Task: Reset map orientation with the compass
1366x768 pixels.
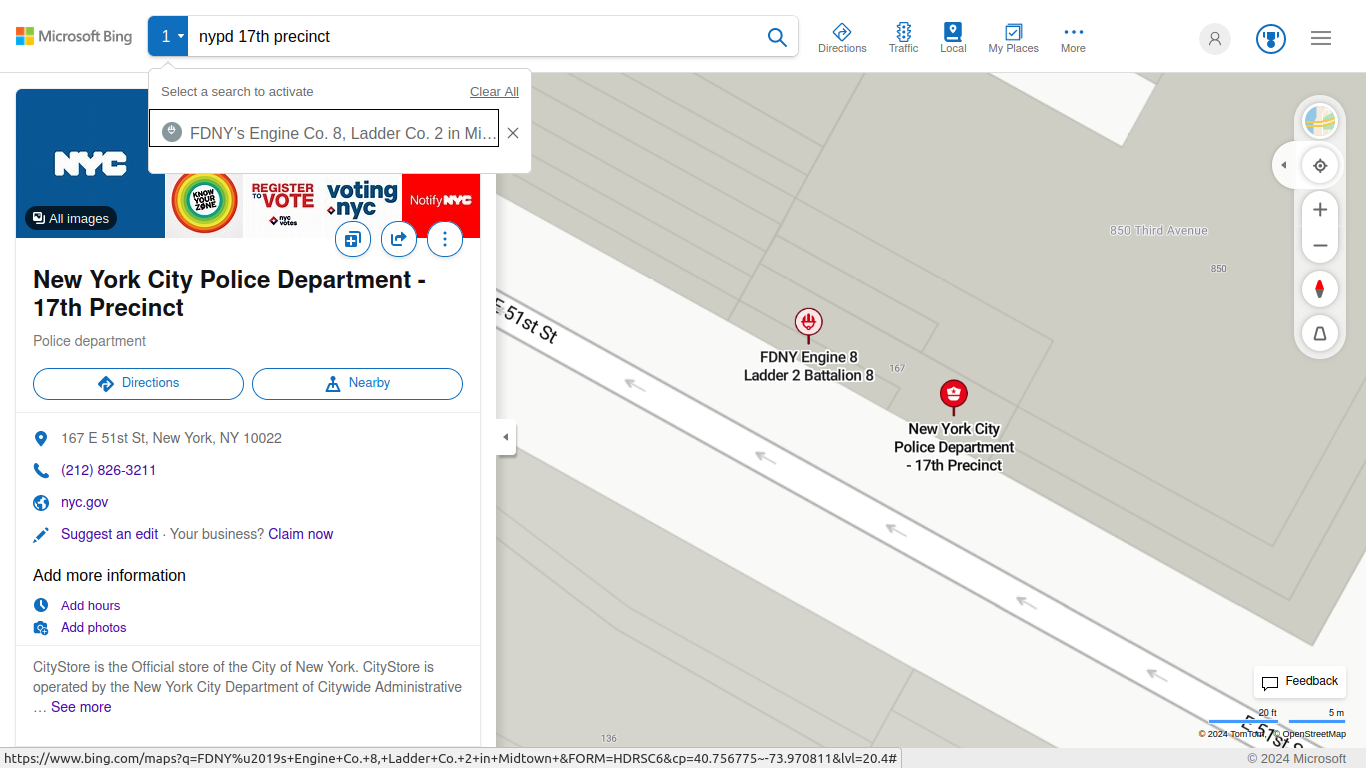Action: 1320,289
